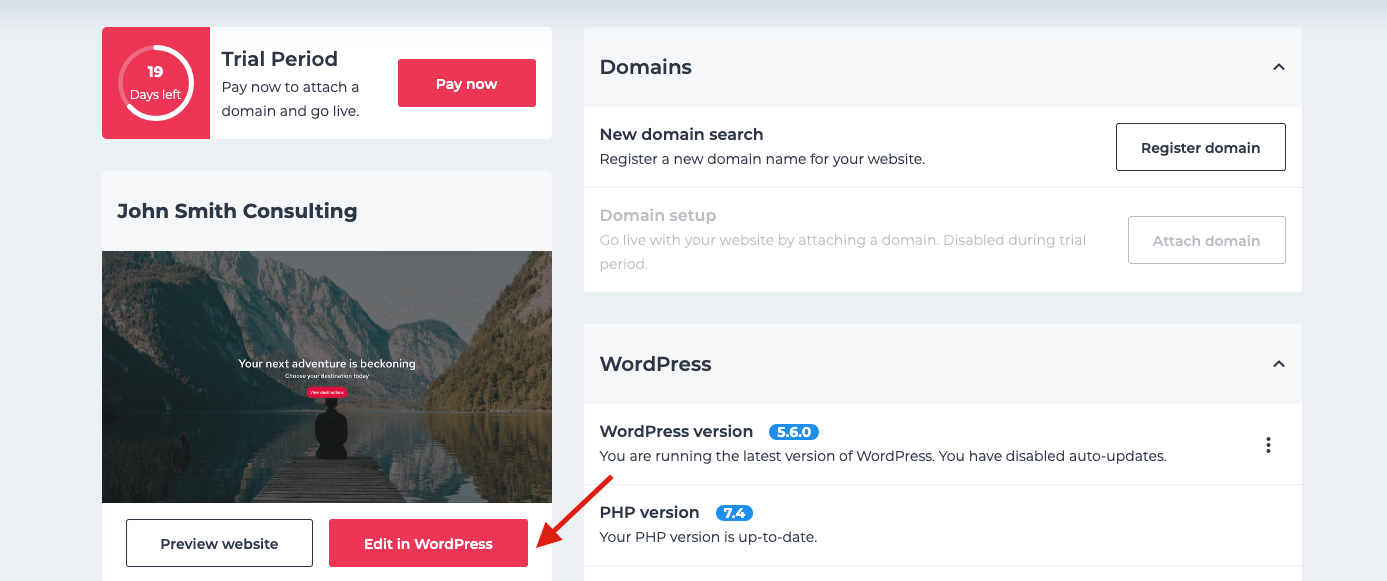Click 'Your next adventure is beckoning' preview text
Screen dimensions: 1387x581
(327, 364)
